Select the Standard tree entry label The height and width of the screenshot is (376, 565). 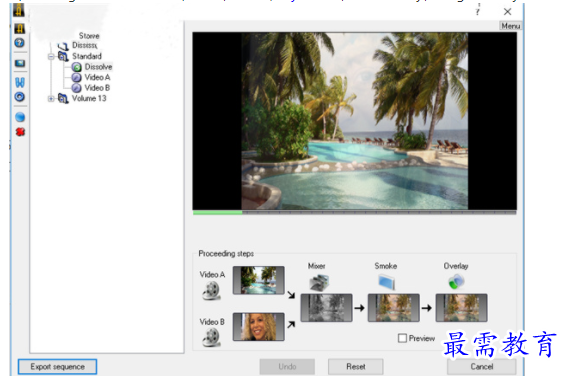[87, 56]
